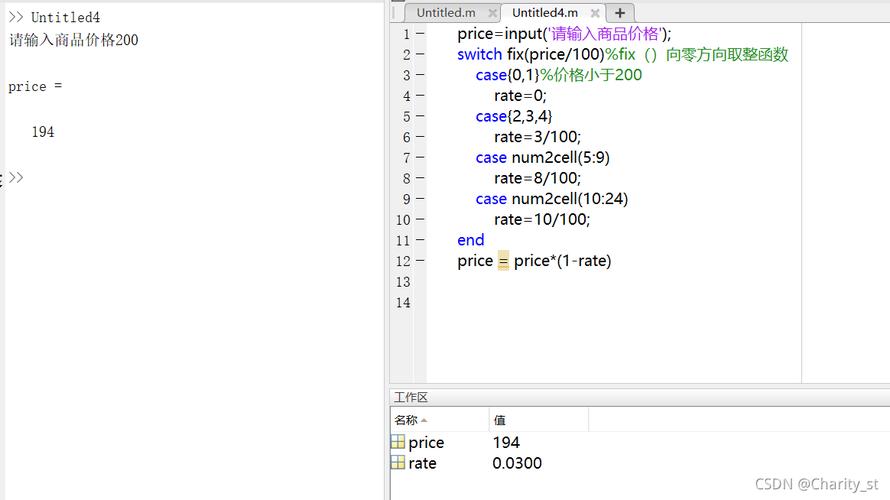The height and width of the screenshot is (500, 890).
Task: Switch to the Untitled.m editor tab
Action: 446,12
